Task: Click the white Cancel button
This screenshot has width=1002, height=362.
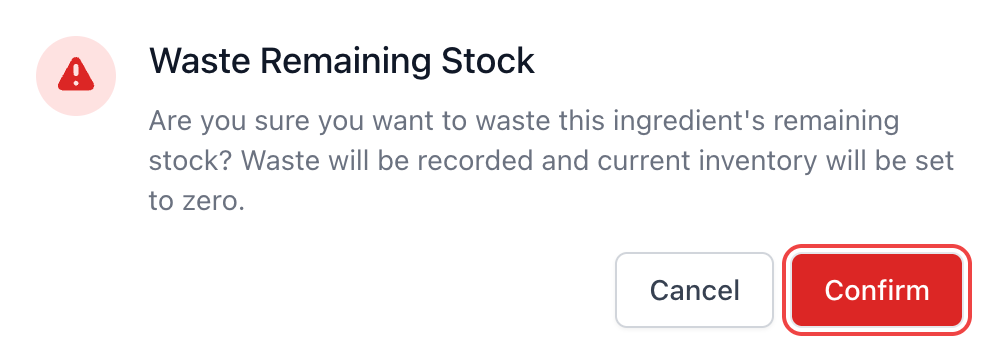Action: (x=695, y=290)
